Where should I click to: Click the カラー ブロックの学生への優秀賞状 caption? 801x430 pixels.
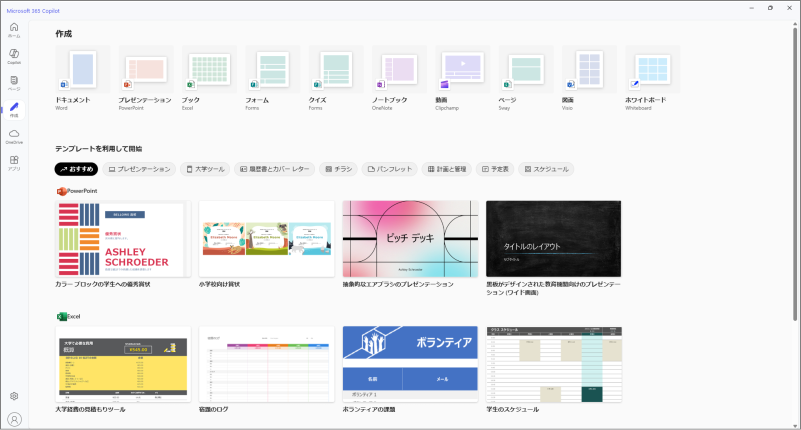[x=103, y=284]
